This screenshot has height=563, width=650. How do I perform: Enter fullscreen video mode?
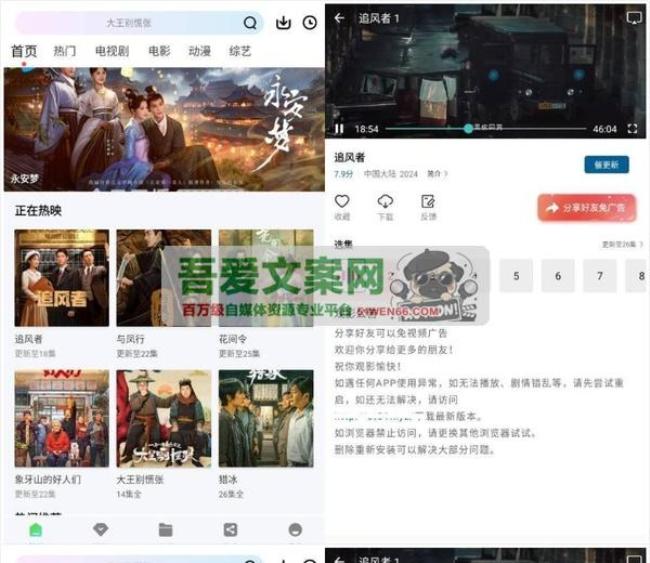pos(633,129)
